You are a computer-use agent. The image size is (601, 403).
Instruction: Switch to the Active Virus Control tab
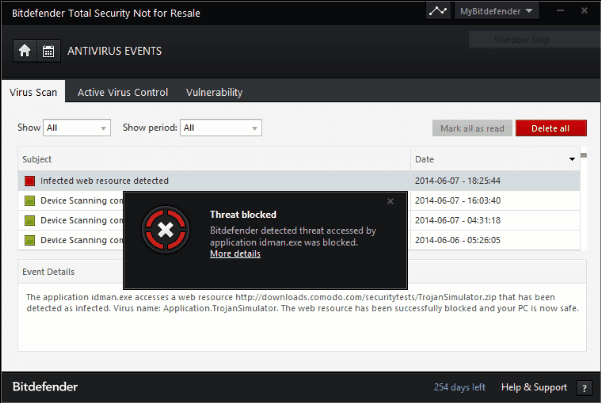(123, 92)
